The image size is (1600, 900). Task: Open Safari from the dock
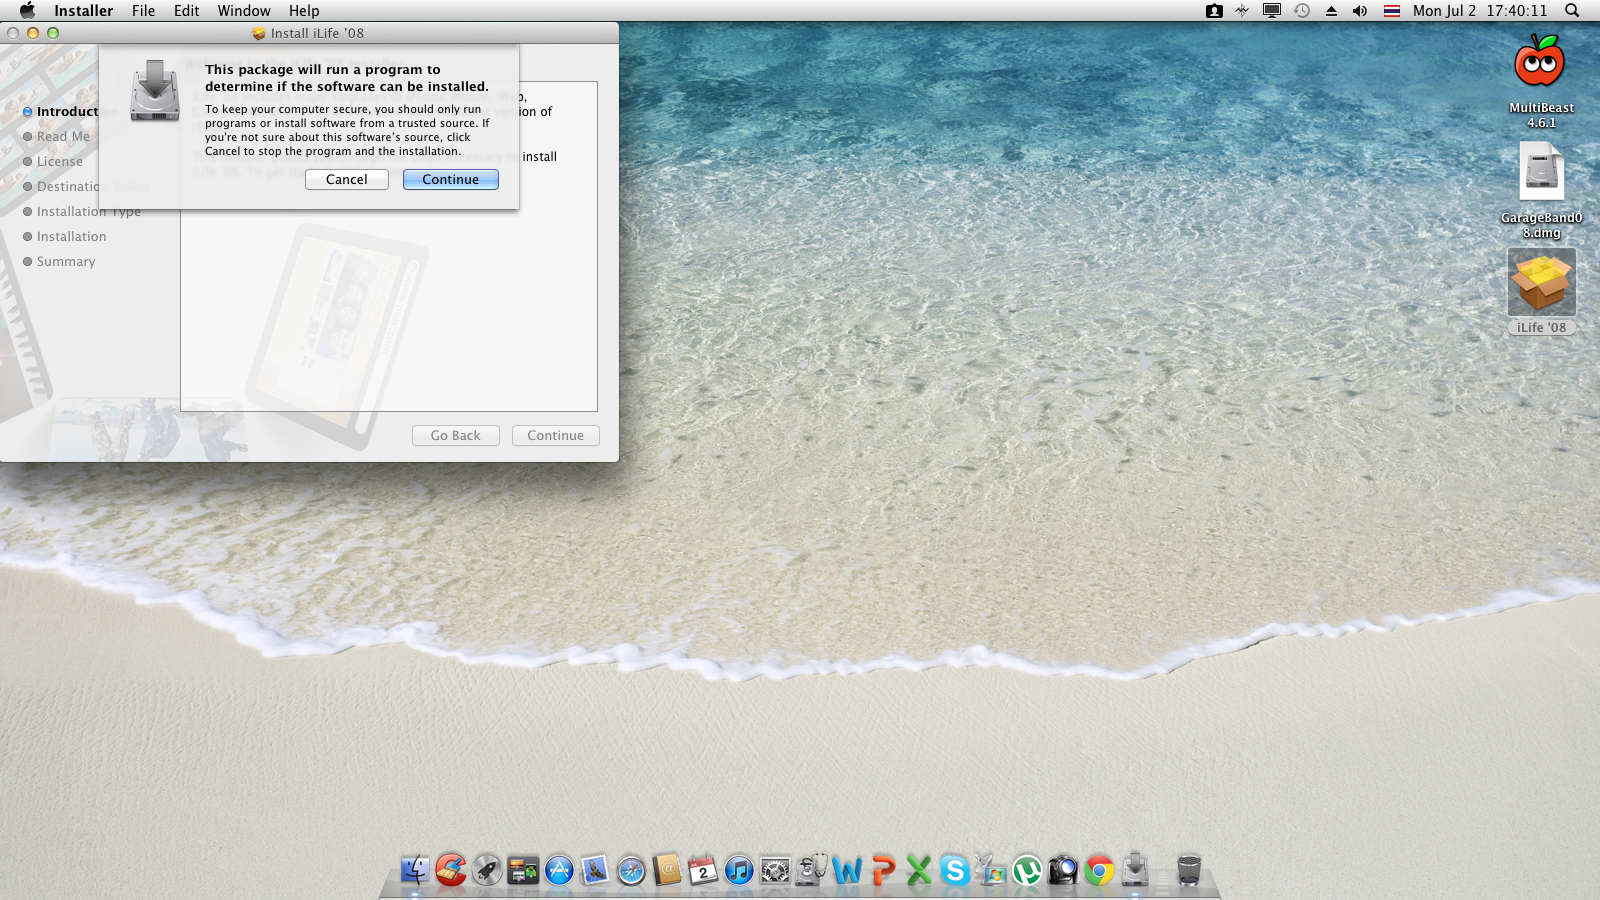631,871
